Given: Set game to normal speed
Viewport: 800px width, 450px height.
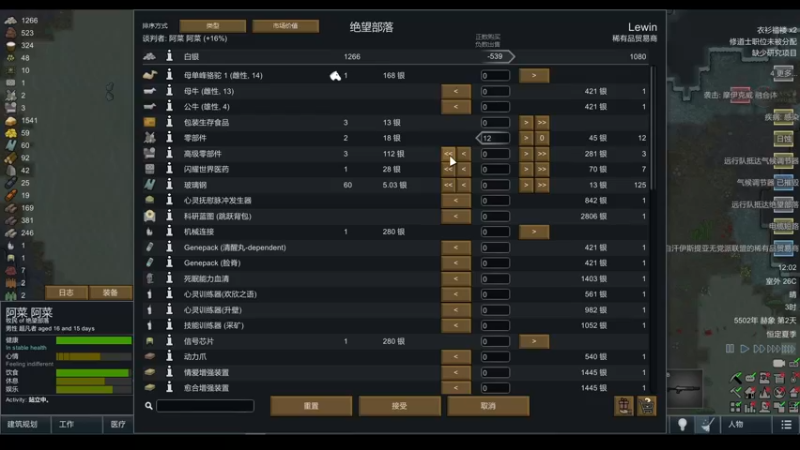Looking at the screenshot, I should (744, 348).
